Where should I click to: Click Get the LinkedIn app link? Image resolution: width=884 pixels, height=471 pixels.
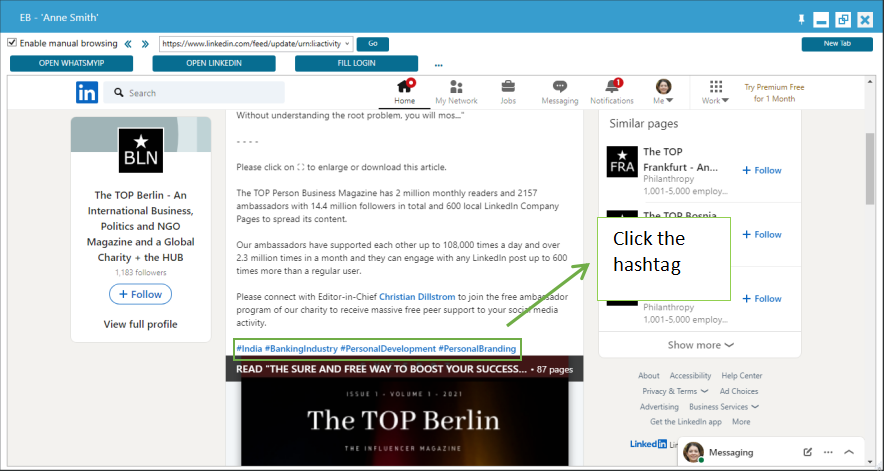(x=686, y=421)
